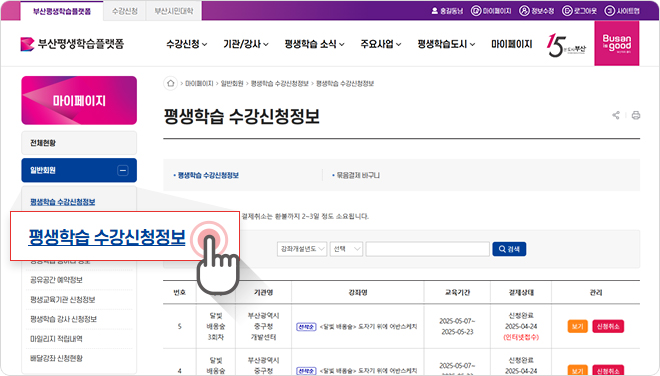This screenshot has height=376, width=660.
Task: Click the 평생학습 수강신청정보 sidebar link
Action: (x=62, y=202)
